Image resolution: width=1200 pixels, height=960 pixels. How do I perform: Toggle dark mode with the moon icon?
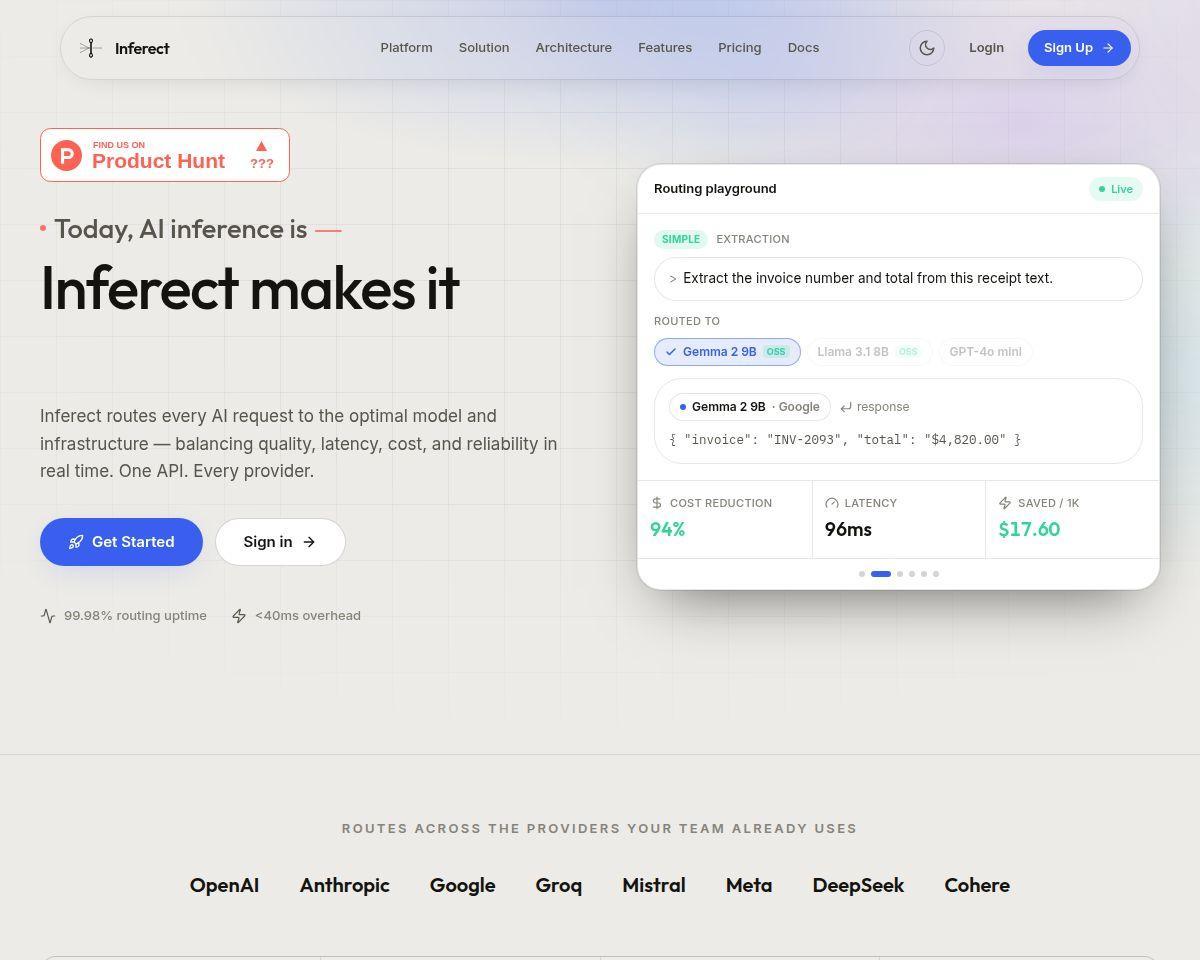[927, 48]
